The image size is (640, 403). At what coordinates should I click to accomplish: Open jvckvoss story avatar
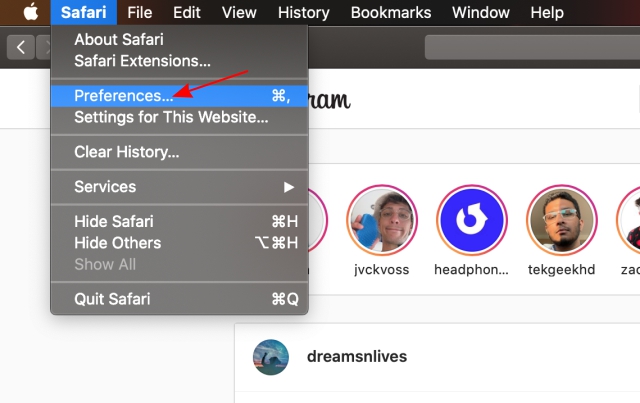point(382,220)
